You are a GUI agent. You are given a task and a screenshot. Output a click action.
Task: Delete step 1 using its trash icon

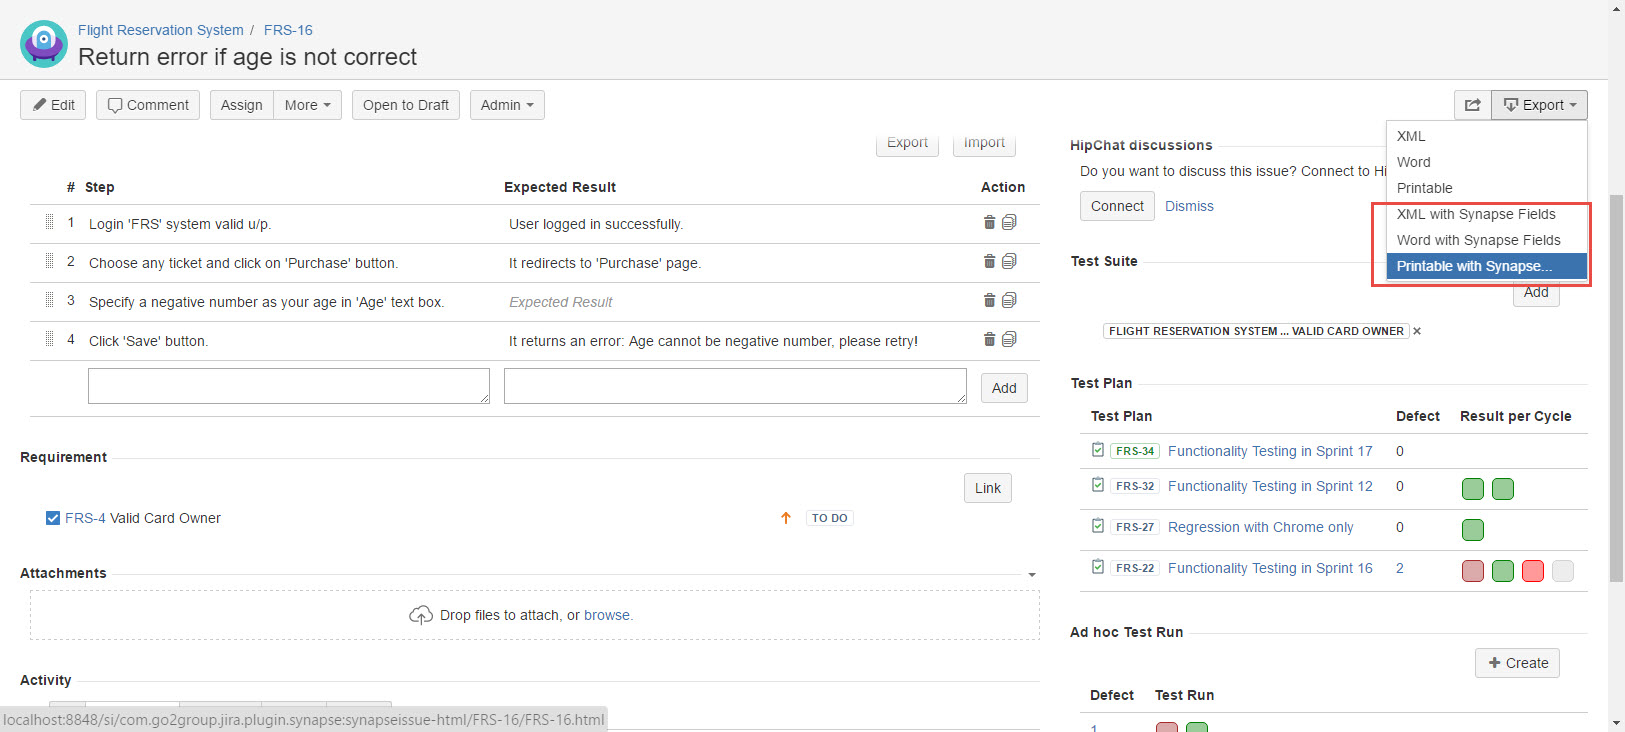(989, 222)
